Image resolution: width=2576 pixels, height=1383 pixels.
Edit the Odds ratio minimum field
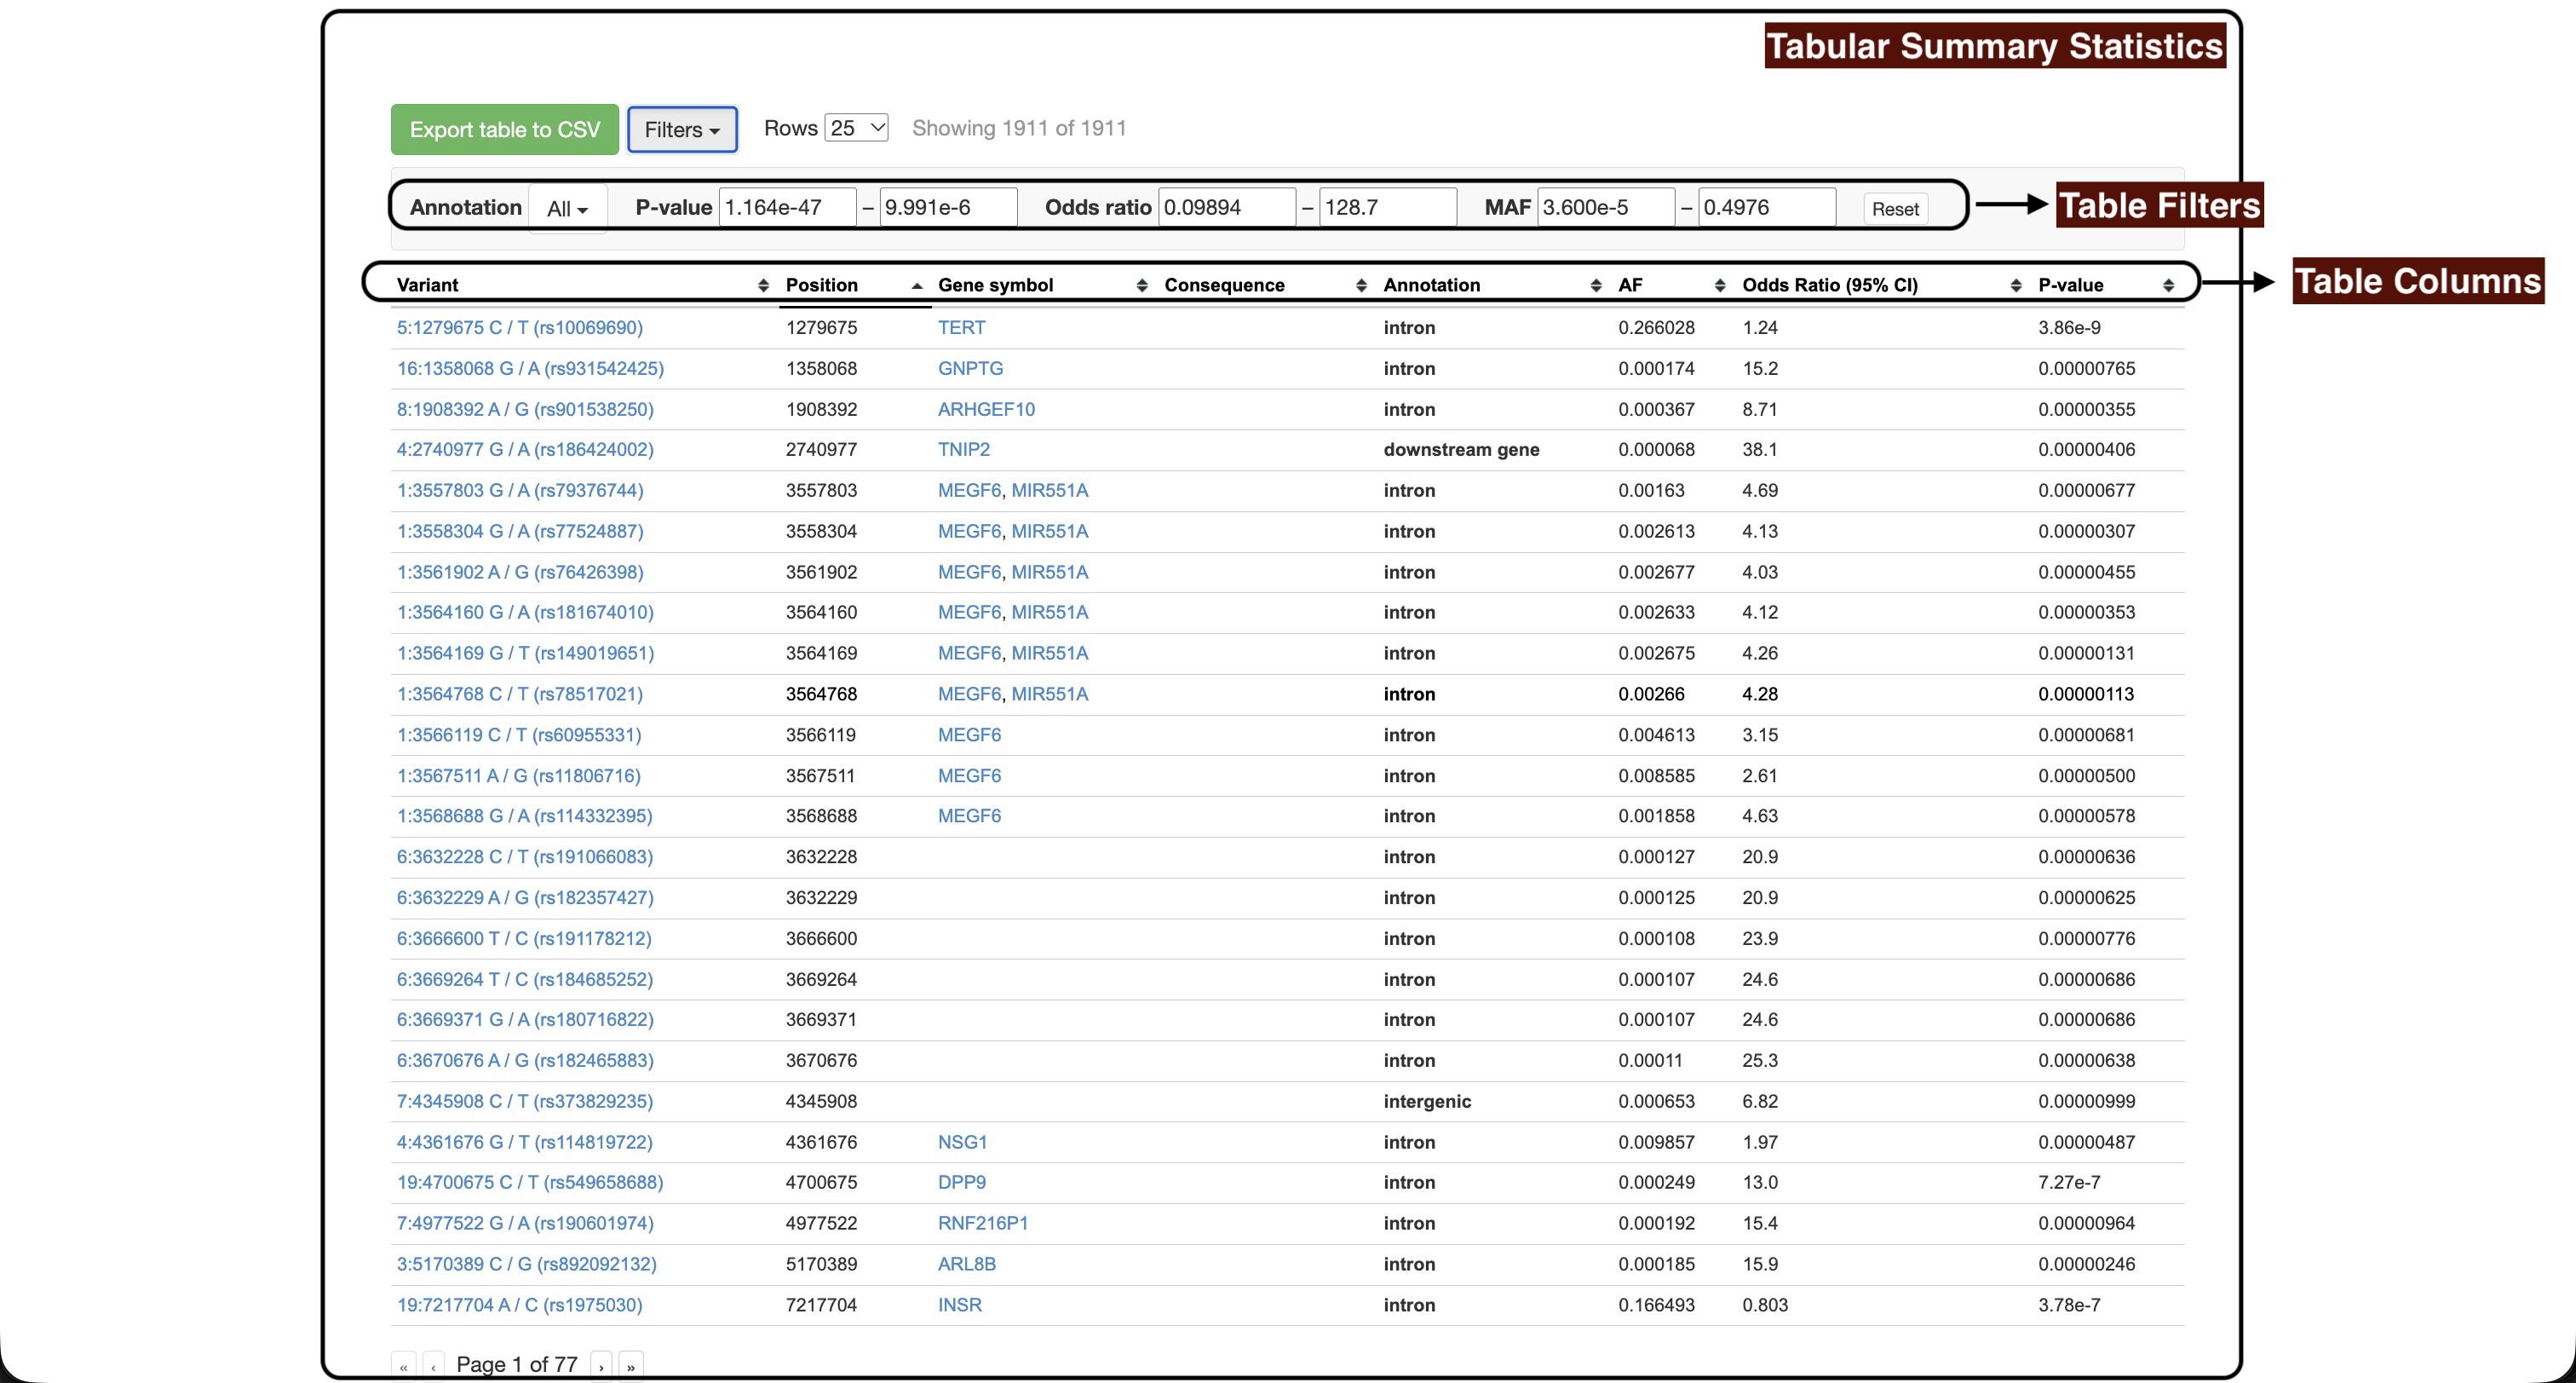click(x=1227, y=208)
